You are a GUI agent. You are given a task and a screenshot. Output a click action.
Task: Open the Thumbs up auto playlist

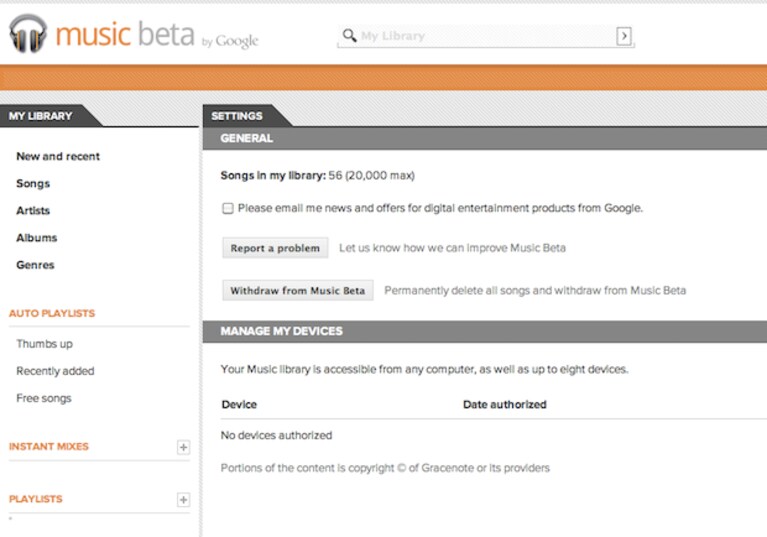(x=44, y=344)
